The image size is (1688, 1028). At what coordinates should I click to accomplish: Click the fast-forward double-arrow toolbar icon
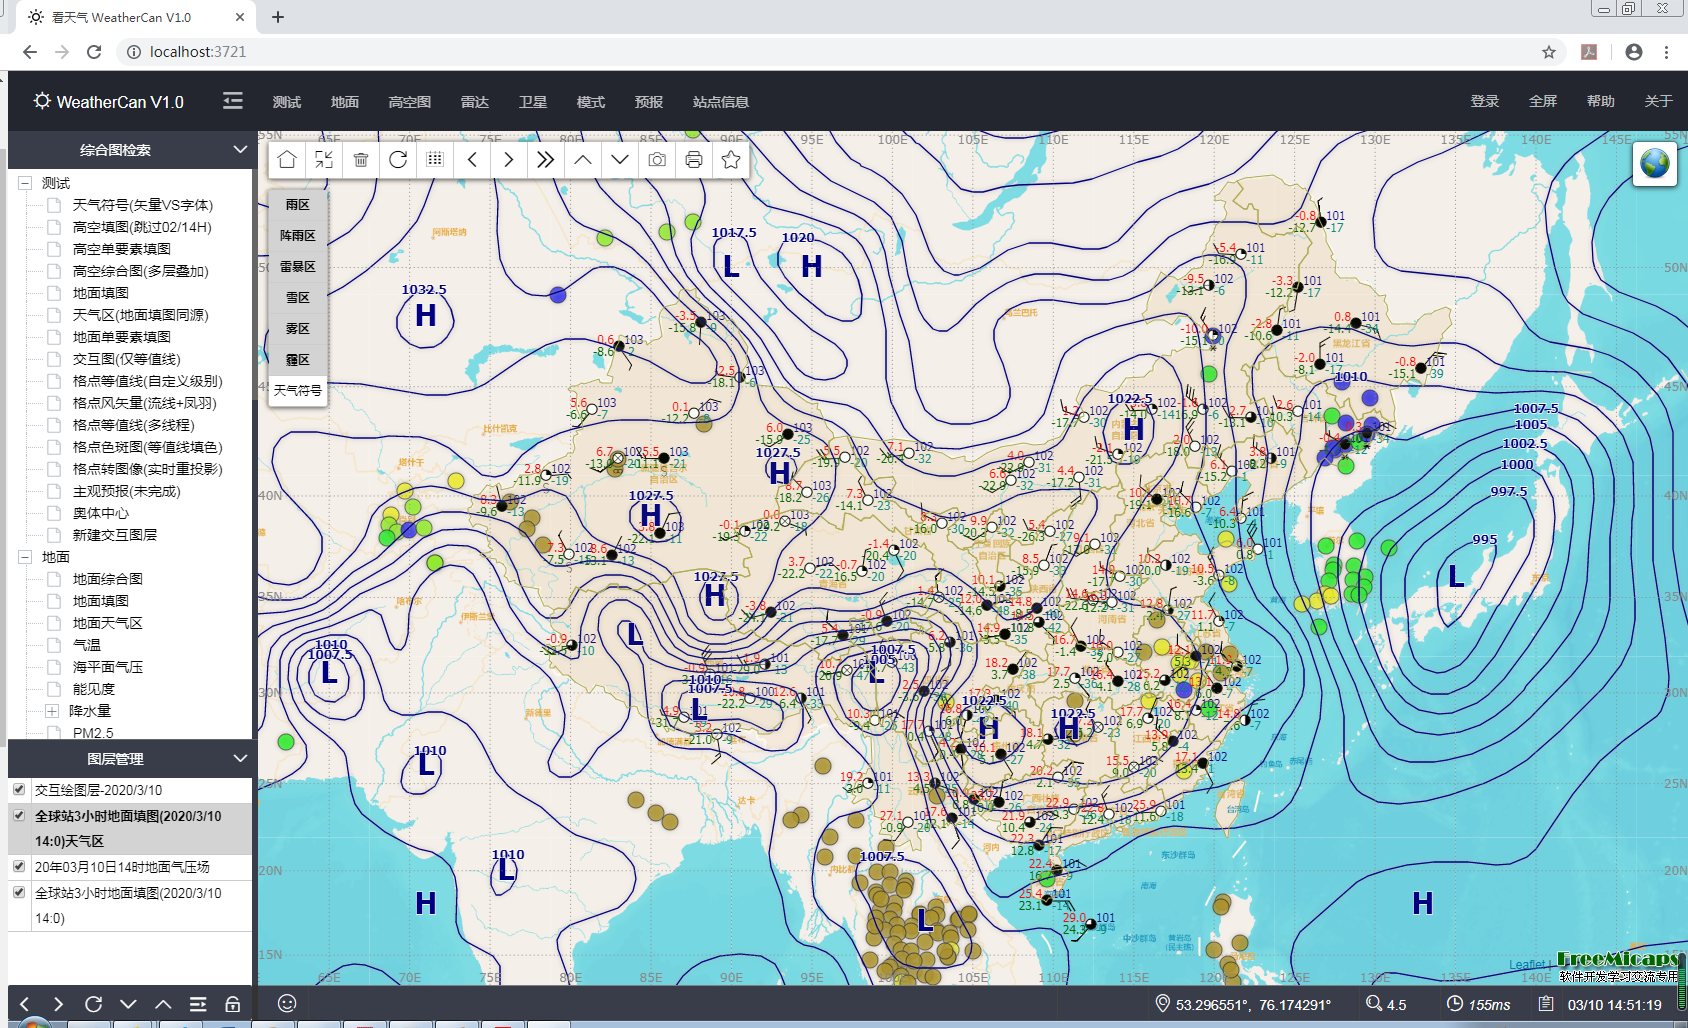coord(545,159)
